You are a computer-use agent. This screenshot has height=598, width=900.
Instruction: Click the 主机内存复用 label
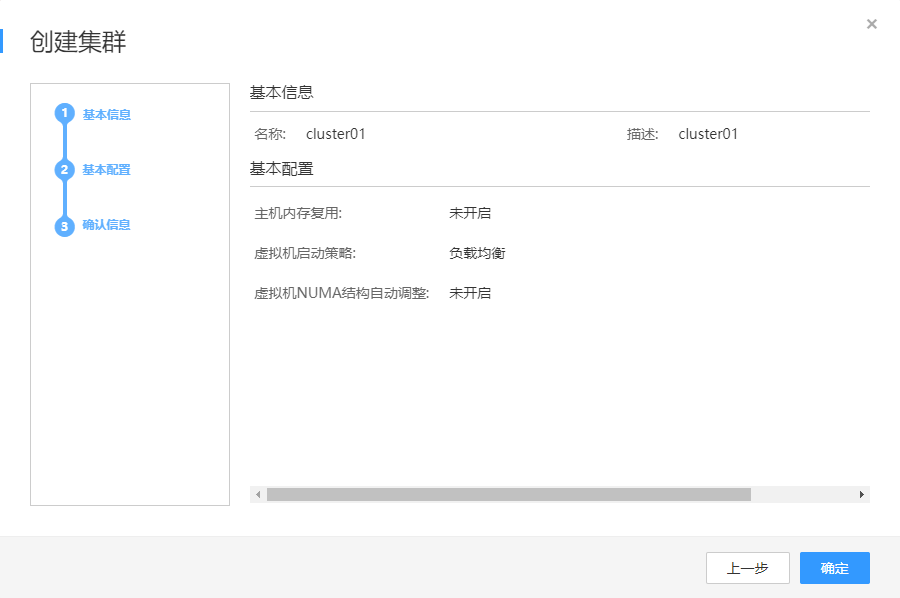point(298,213)
